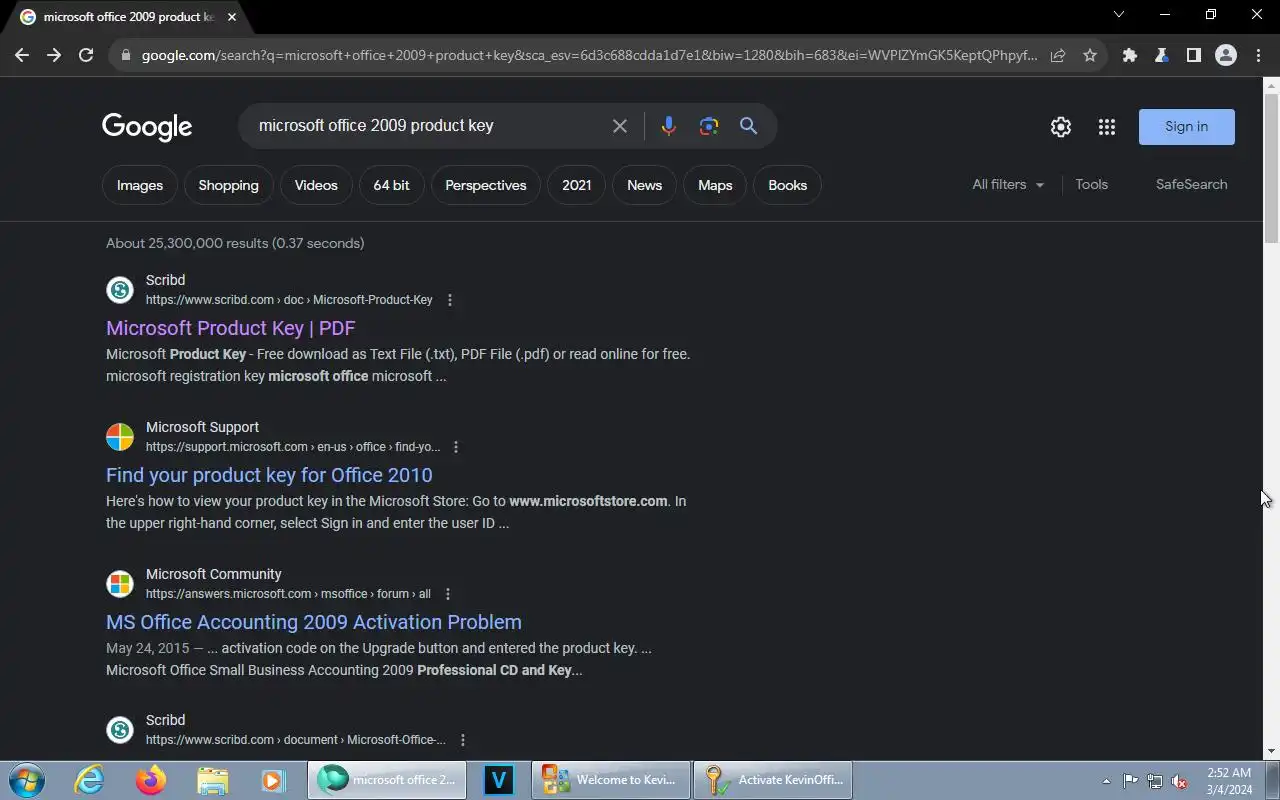This screenshot has width=1280, height=800.
Task: Click the scrollbar down arrow
Action: 1271,751
